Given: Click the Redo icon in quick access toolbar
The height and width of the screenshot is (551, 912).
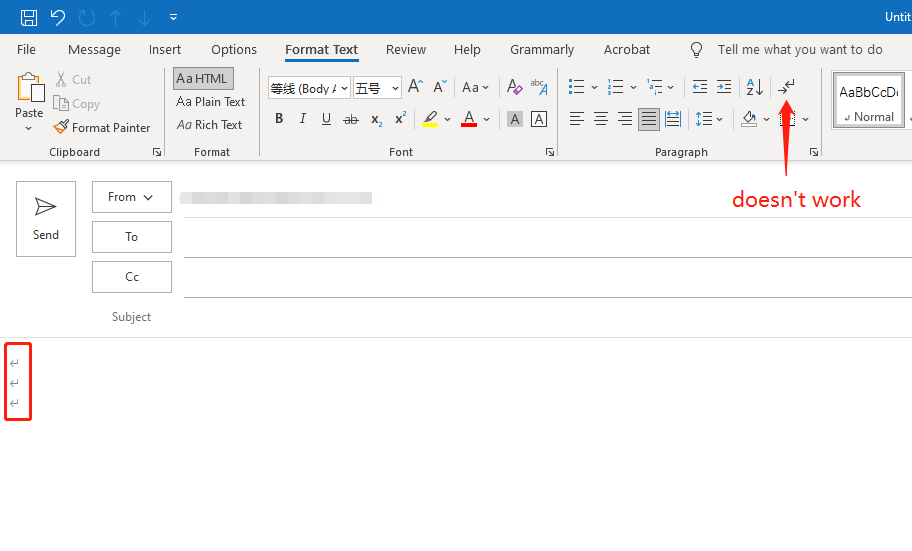Looking at the screenshot, I should coord(87,17).
